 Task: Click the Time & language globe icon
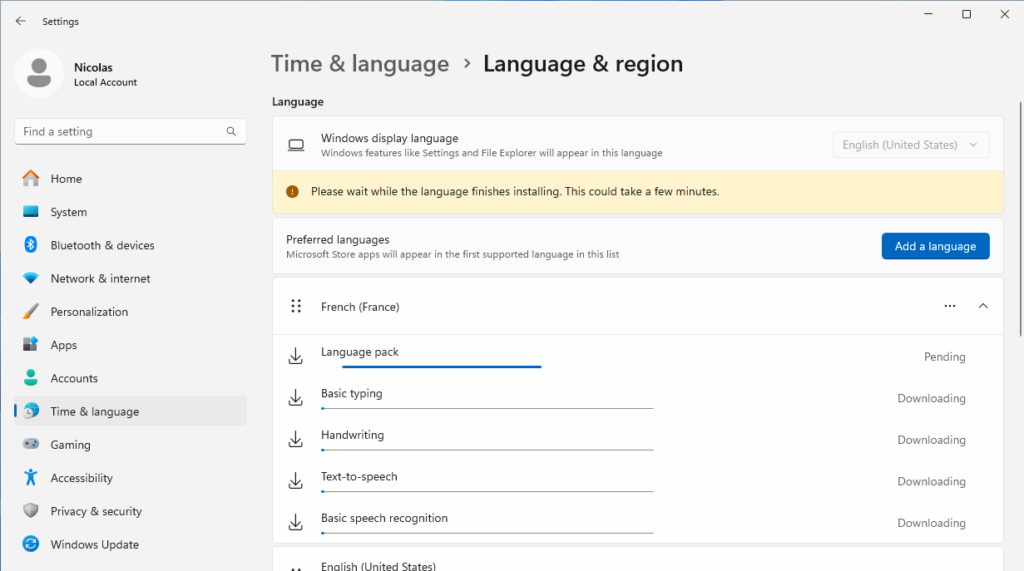click(31, 411)
